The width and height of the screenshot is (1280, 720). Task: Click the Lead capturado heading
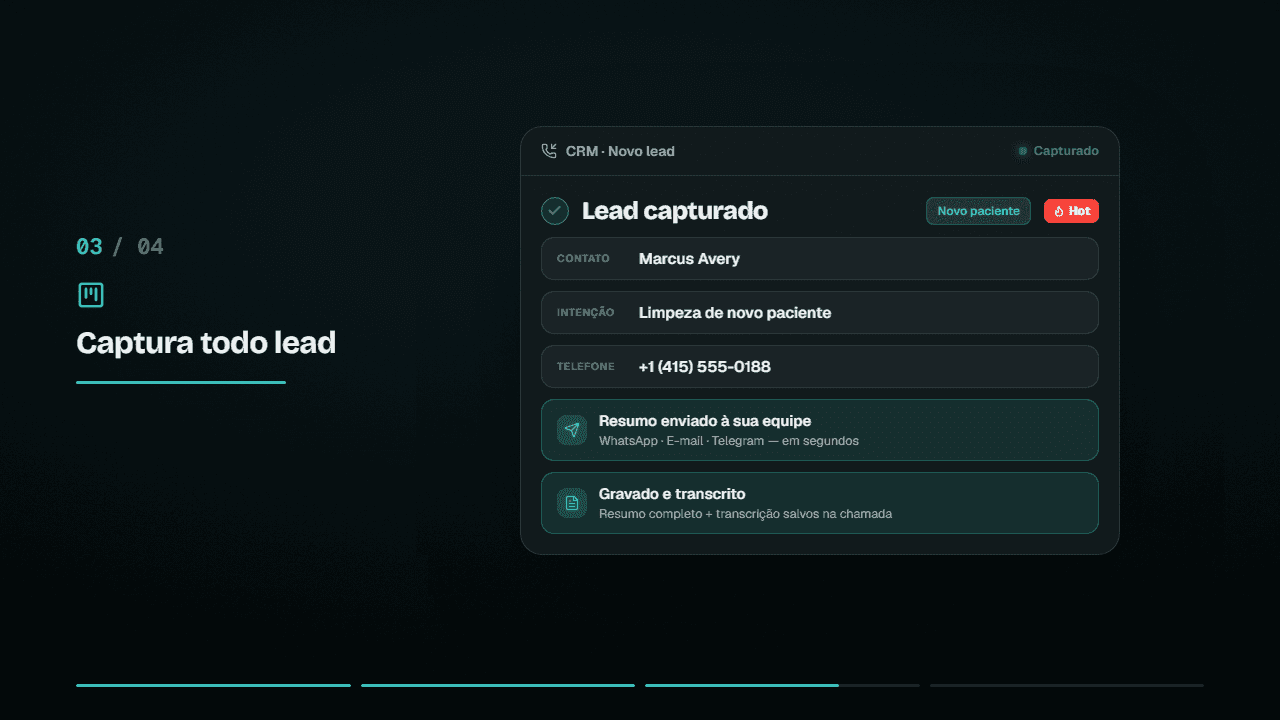coord(675,211)
